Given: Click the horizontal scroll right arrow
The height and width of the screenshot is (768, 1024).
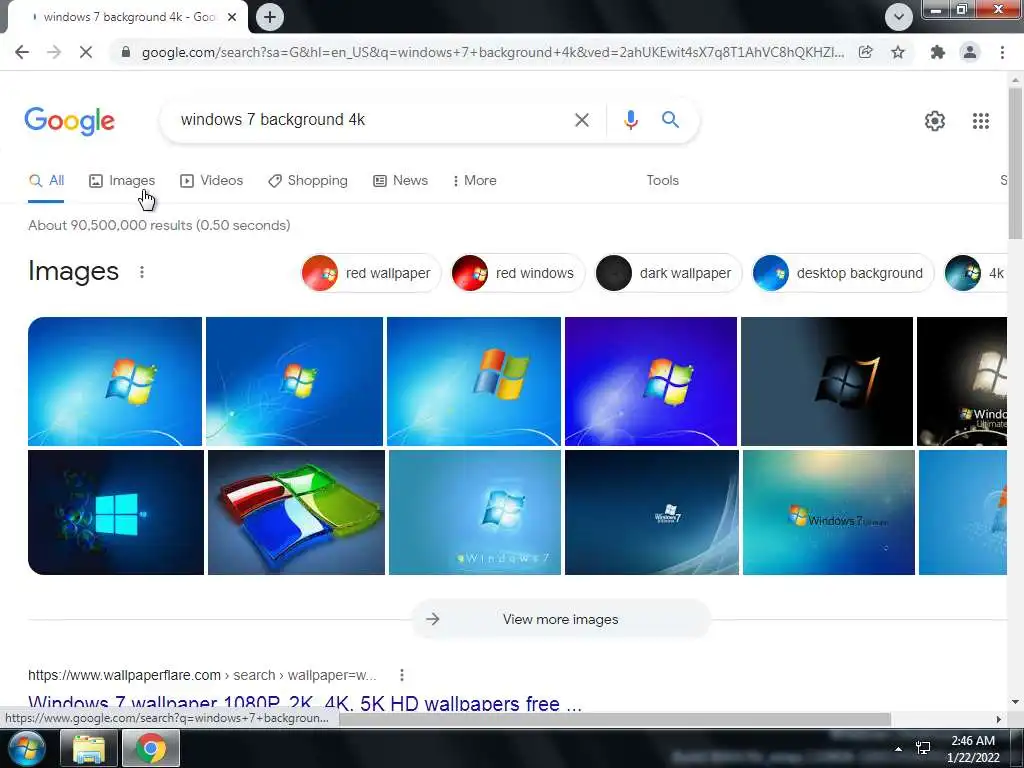Looking at the screenshot, I should (x=999, y=719).
